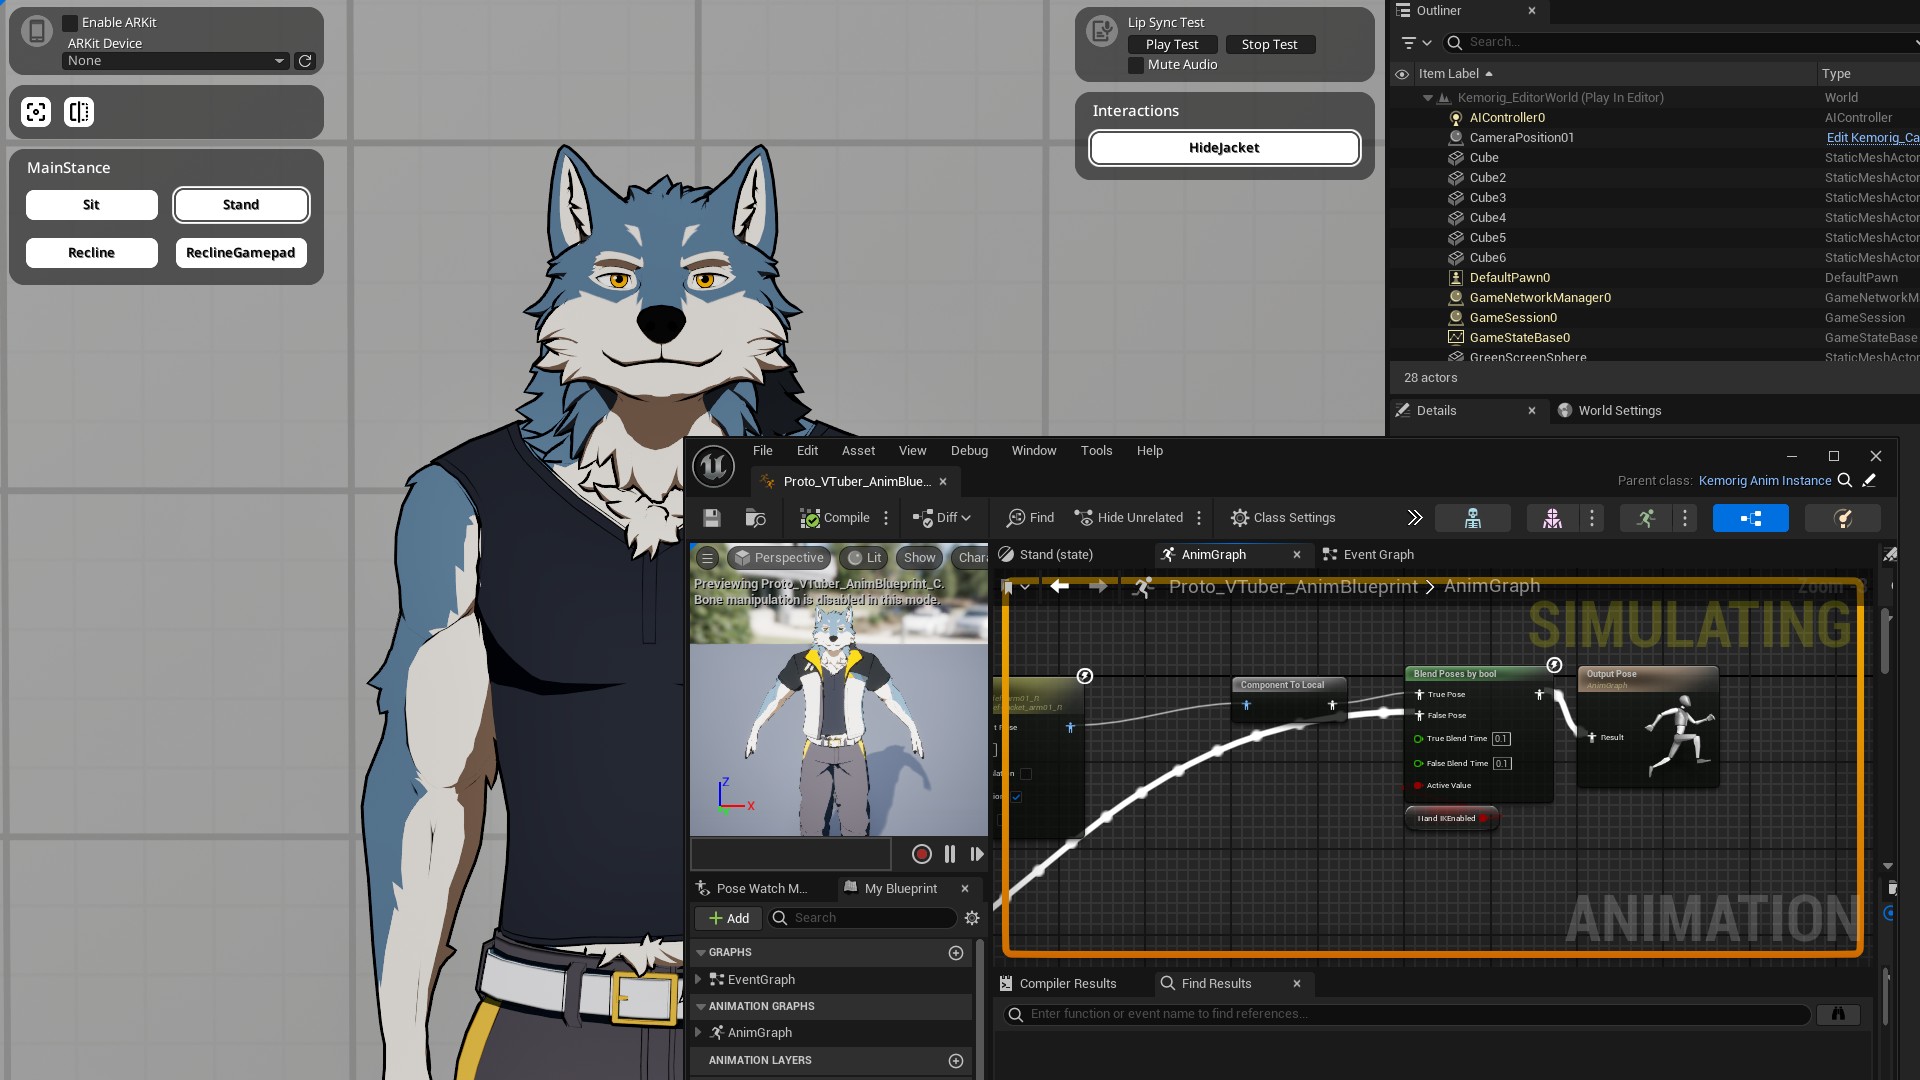1920x1080 pixels.
Task: Toggle Outliner visibility eye column
Action: [1402, 74]
